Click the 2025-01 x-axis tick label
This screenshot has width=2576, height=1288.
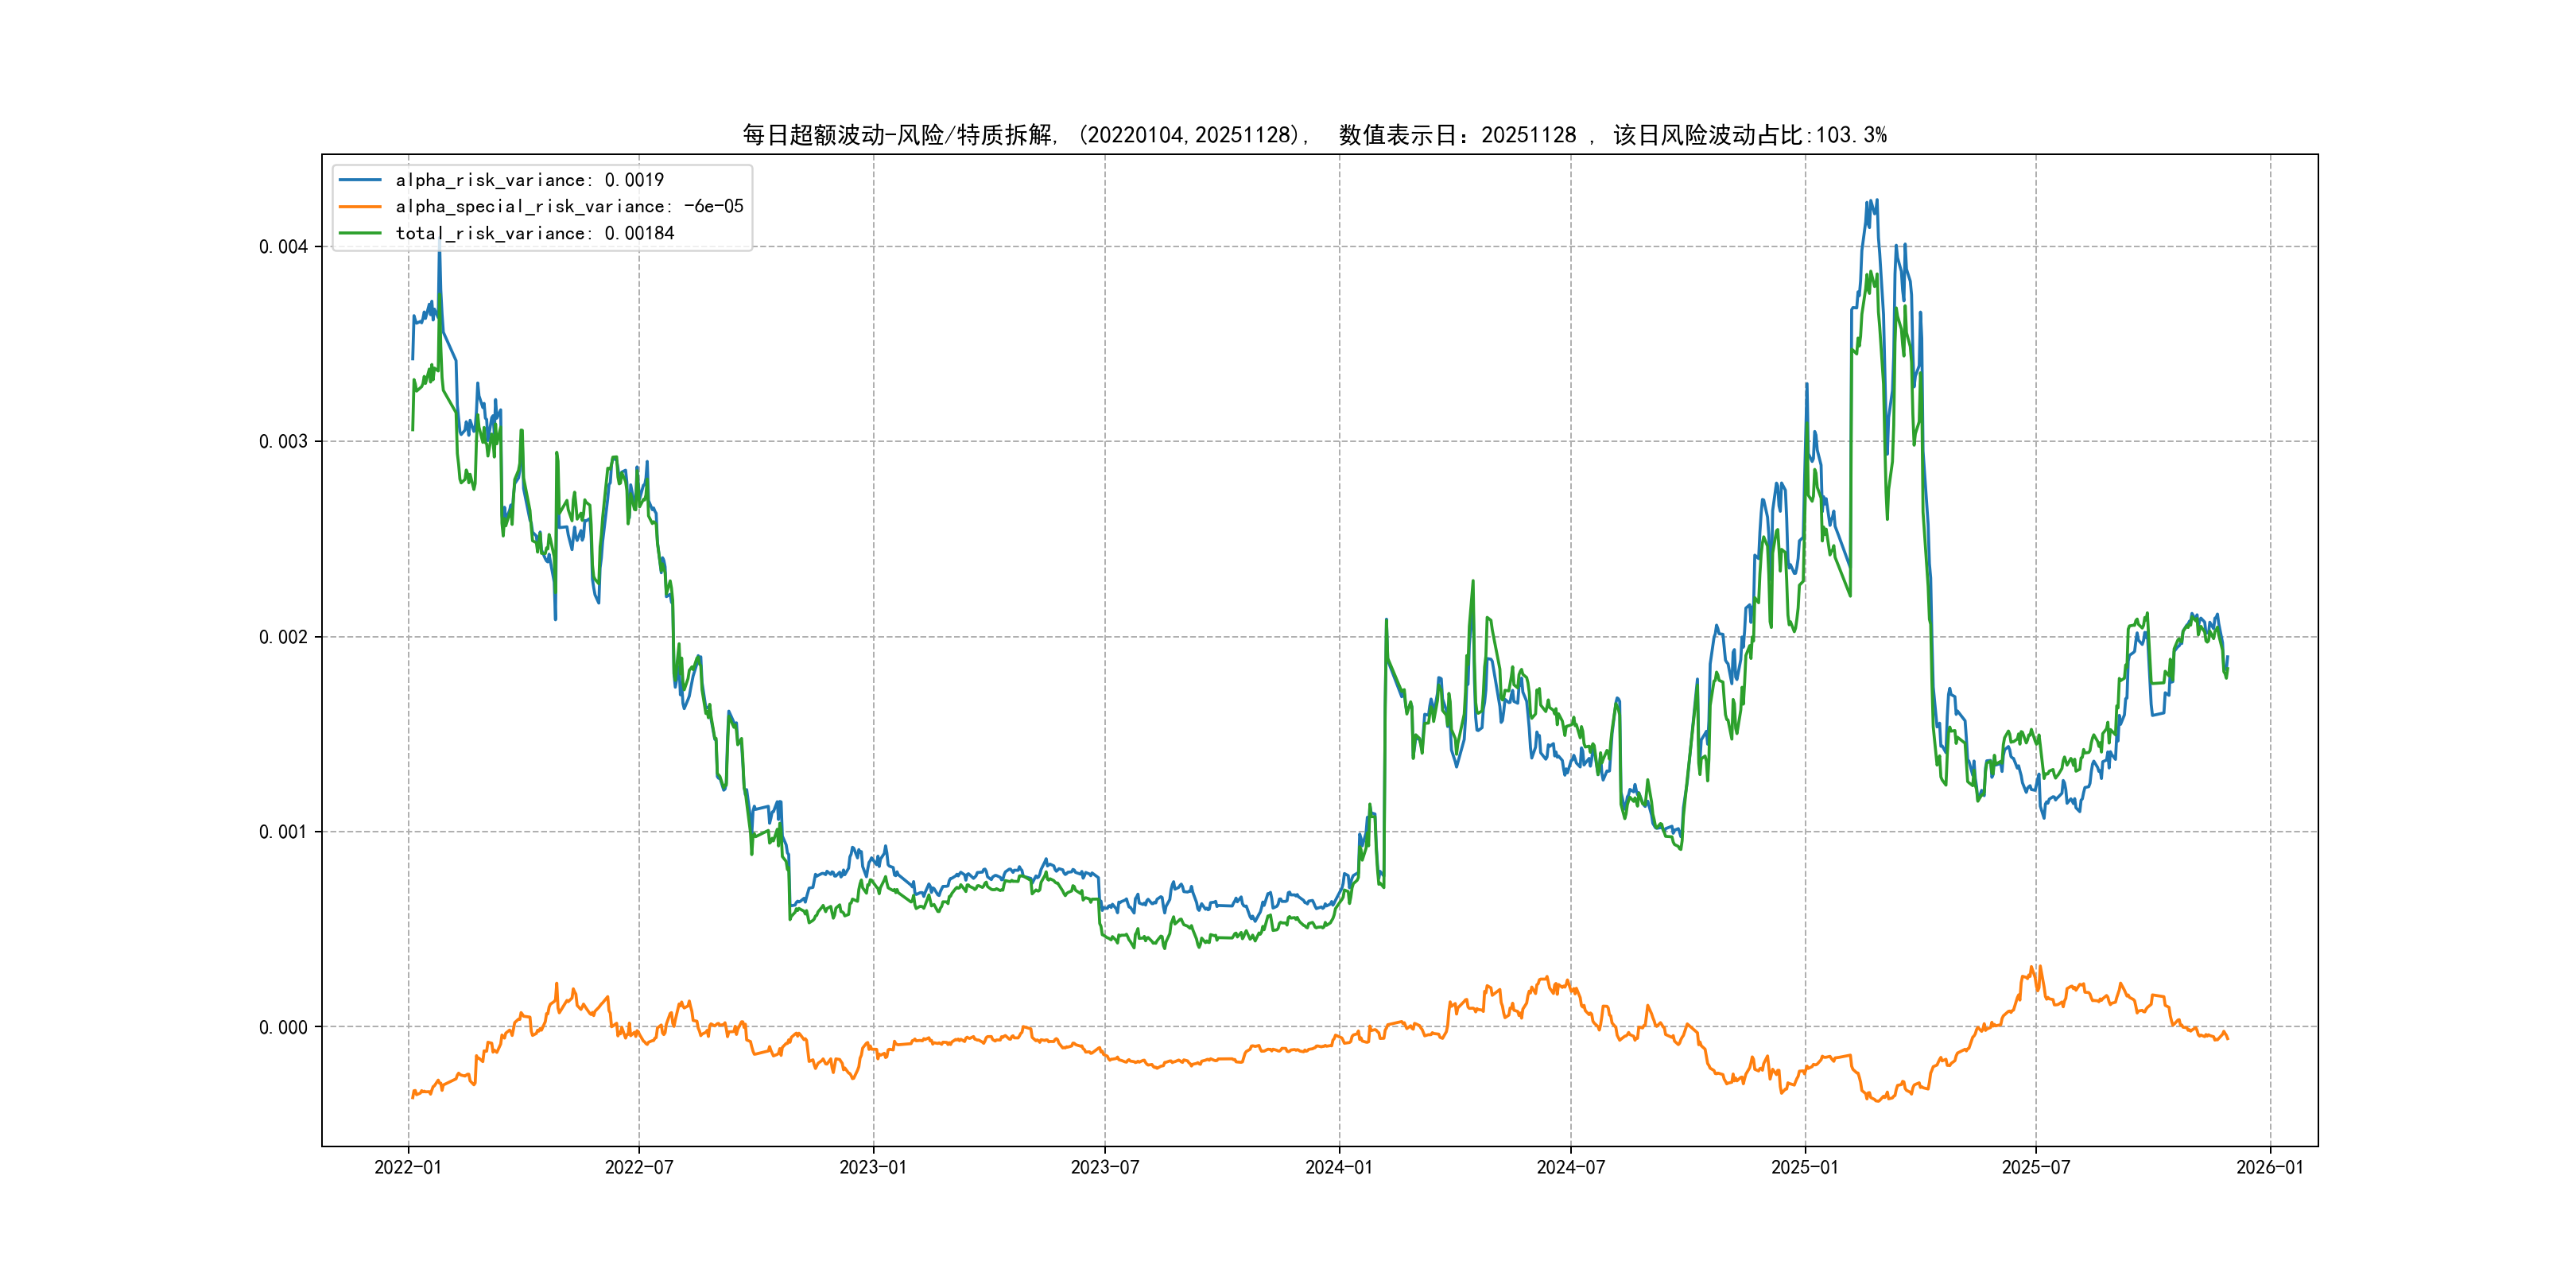[1805, 1167]
